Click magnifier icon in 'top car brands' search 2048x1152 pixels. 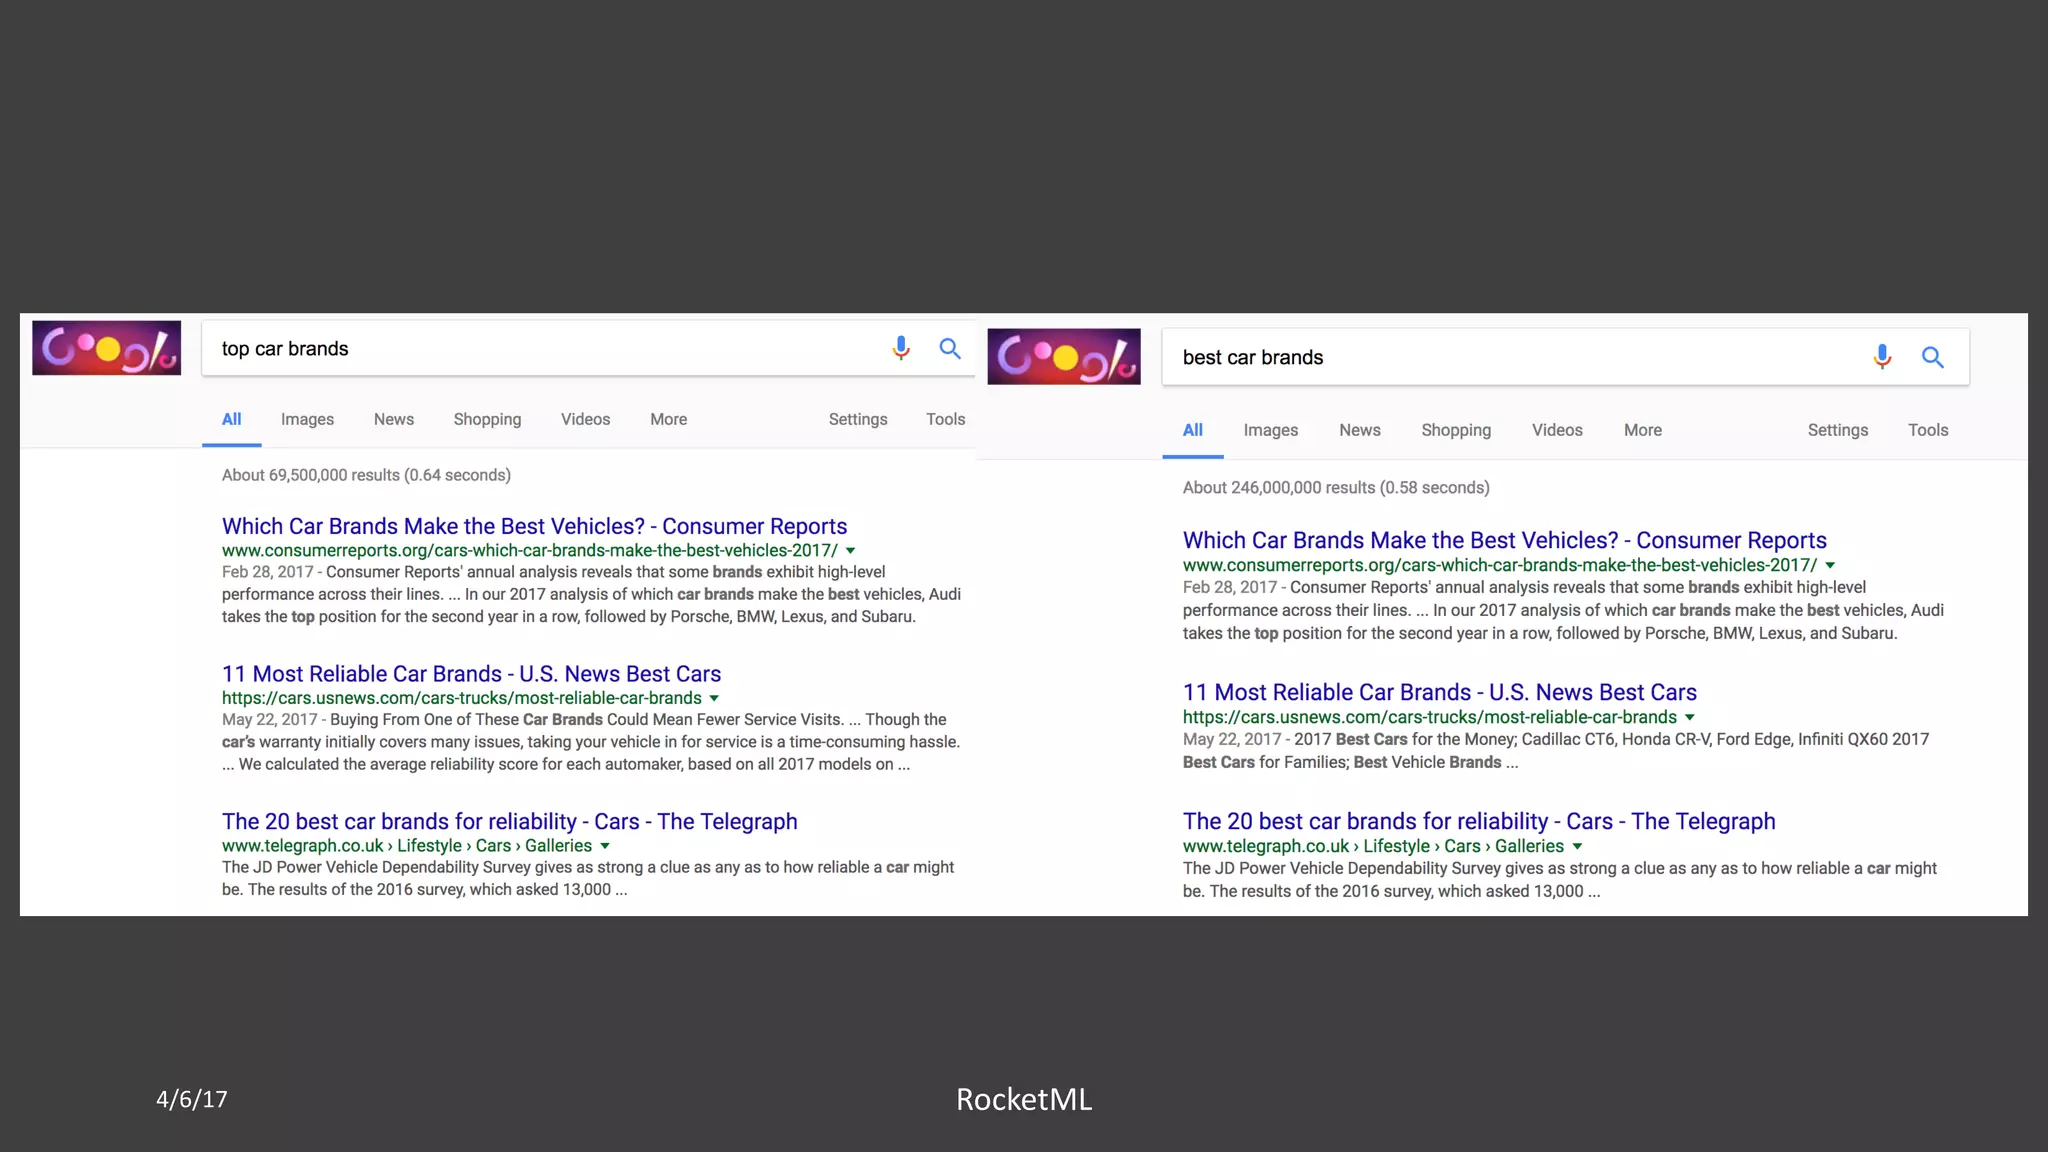pos(950,348)
